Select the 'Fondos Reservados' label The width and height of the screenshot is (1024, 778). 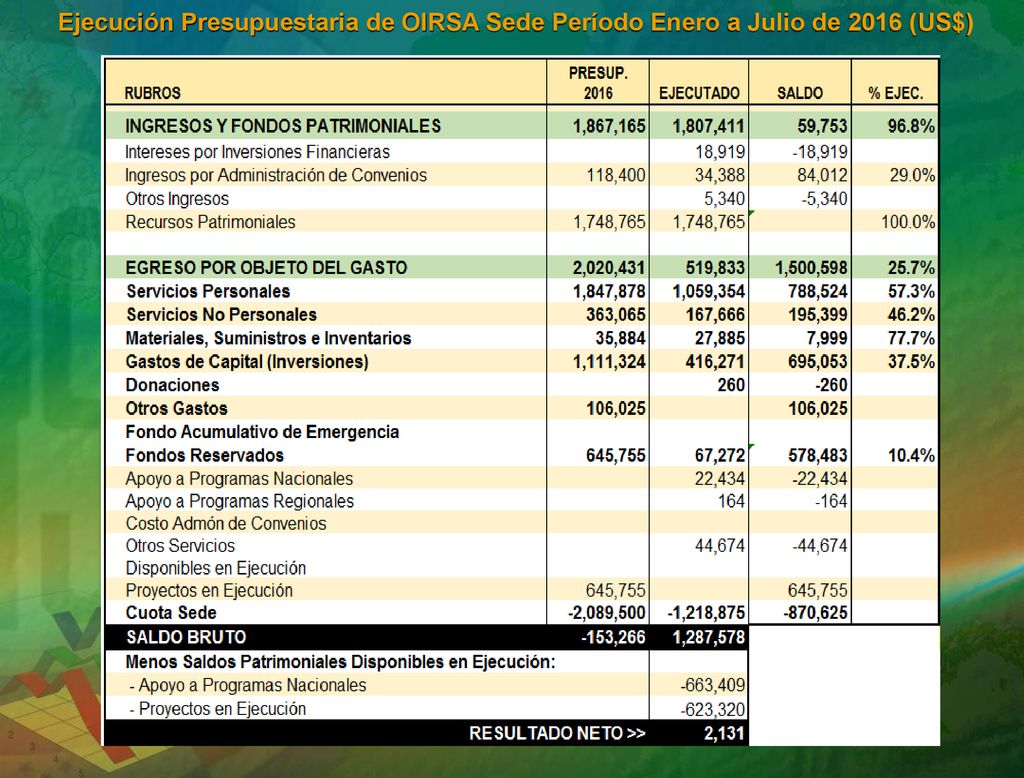pos(204,455)
